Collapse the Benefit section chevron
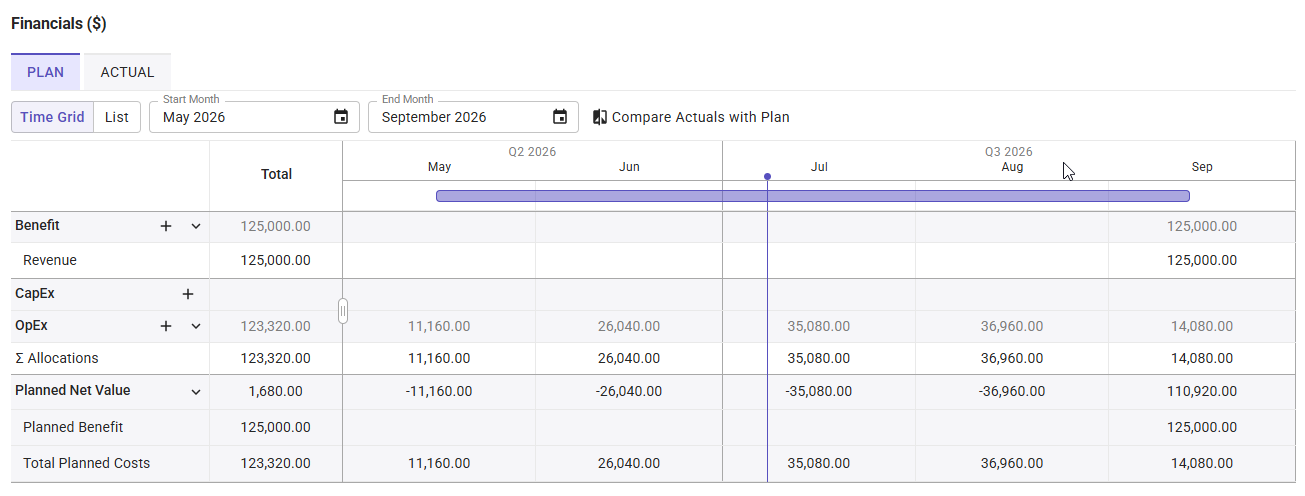The width and height of the screenshot is (1305, 496). 196,226
